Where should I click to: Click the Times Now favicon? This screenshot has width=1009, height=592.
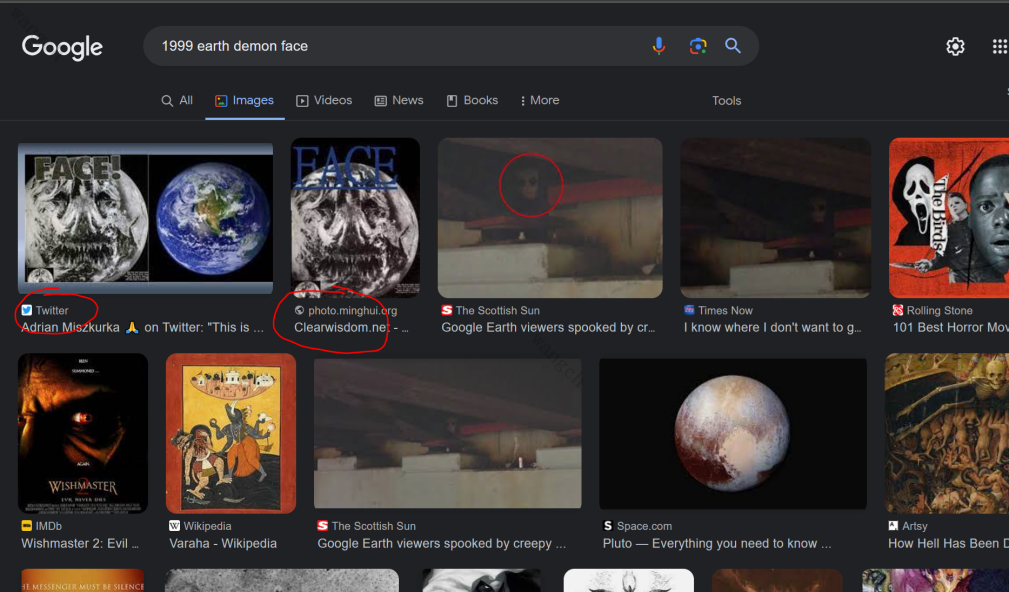click(689, 310)
